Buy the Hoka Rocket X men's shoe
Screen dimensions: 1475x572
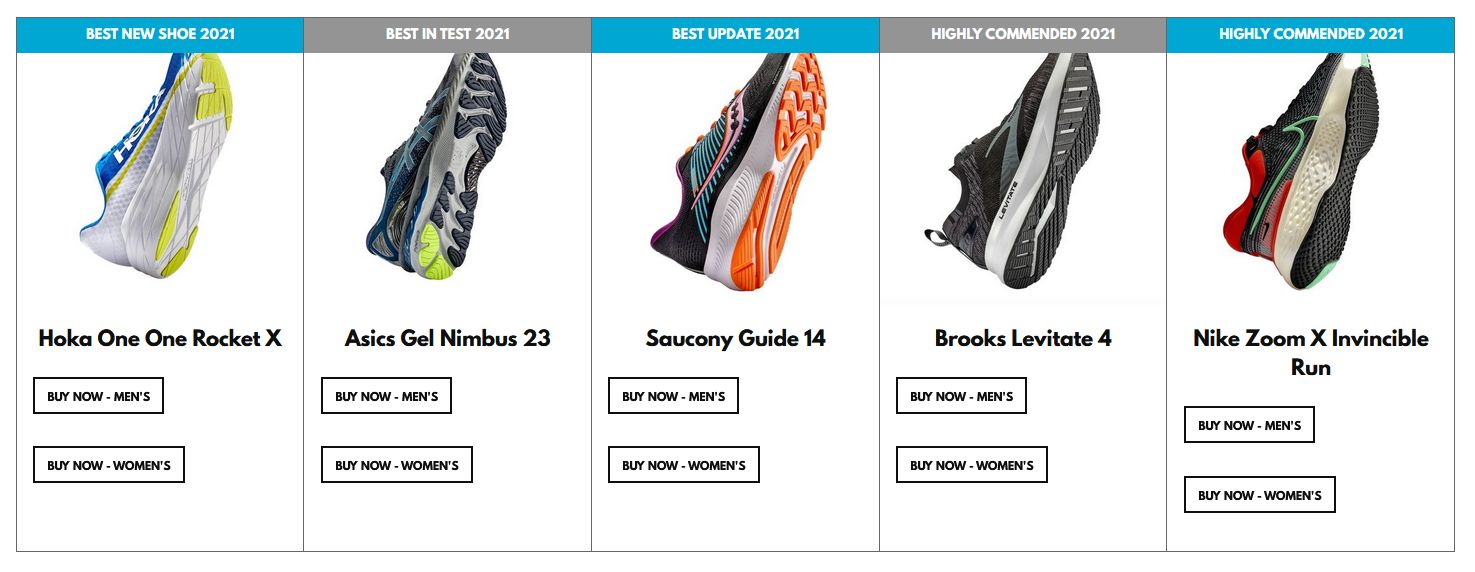(x=98, y=396)
